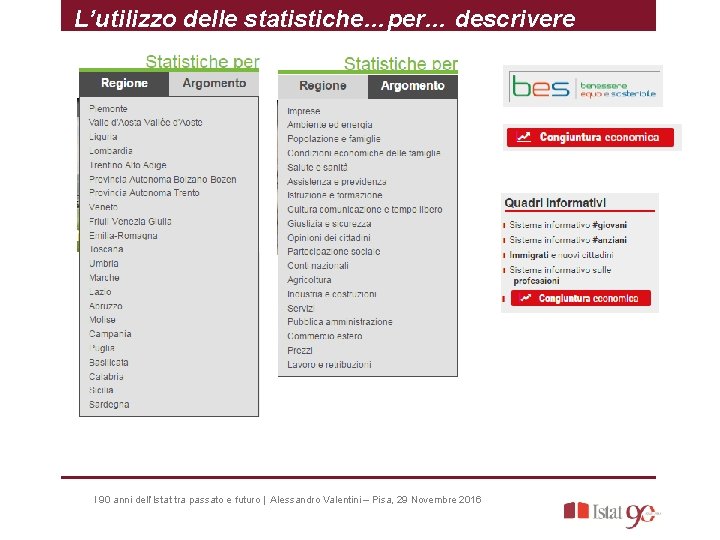
Task: Select Prezzi topic
Action: pos(300,350)
